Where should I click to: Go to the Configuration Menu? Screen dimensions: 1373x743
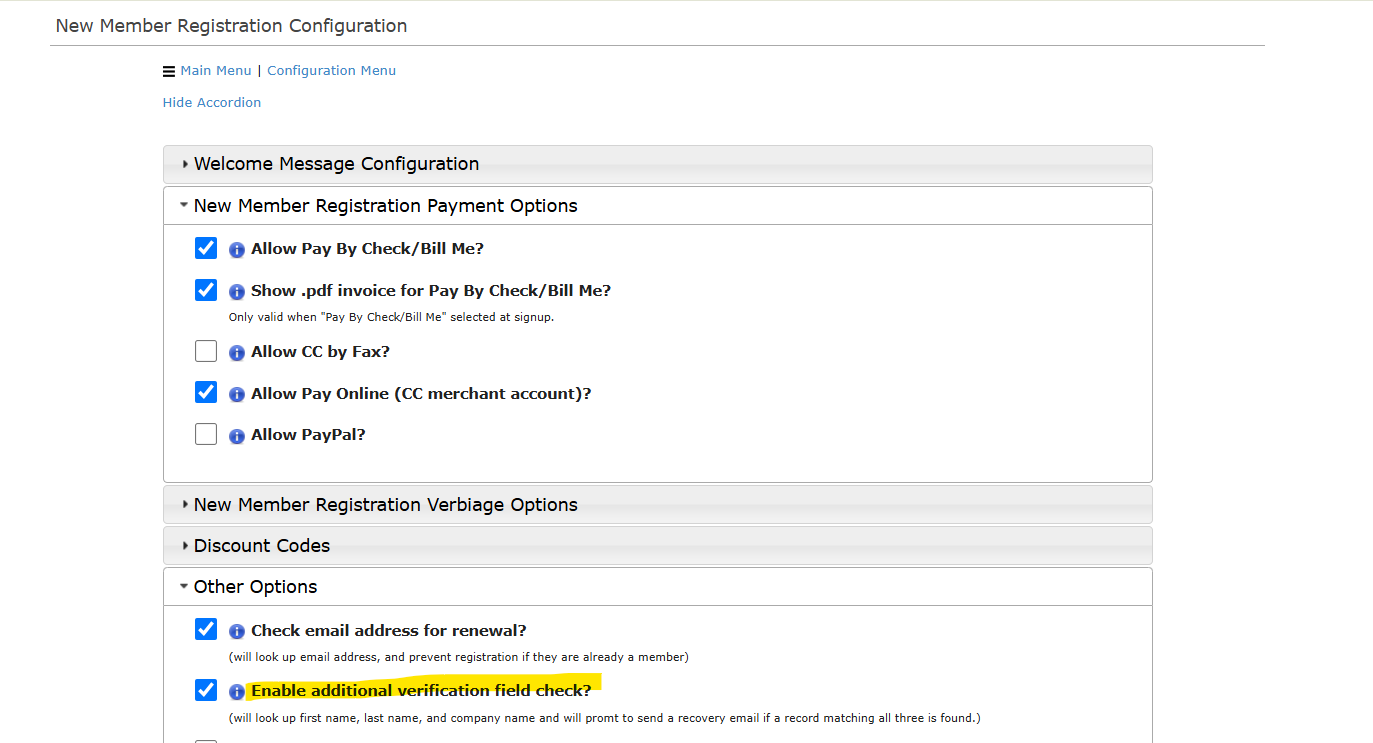[x=331, y=70]
